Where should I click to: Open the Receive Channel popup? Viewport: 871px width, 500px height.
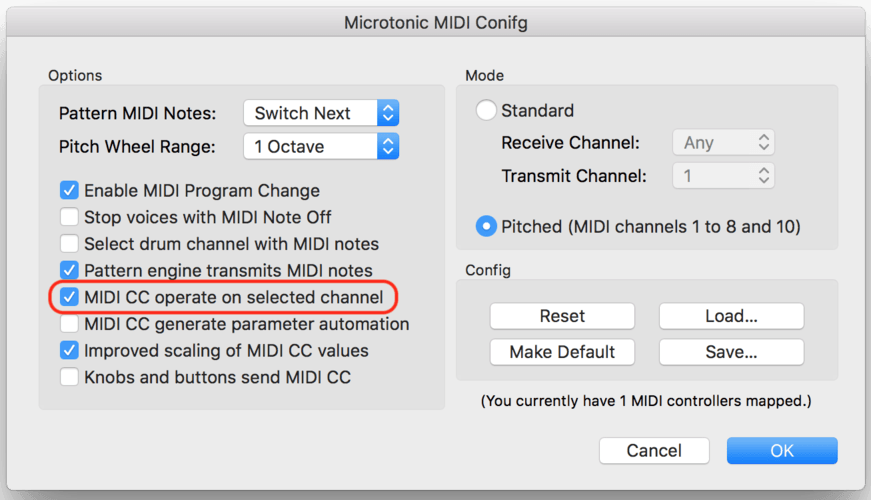click(x=723, y=143)
